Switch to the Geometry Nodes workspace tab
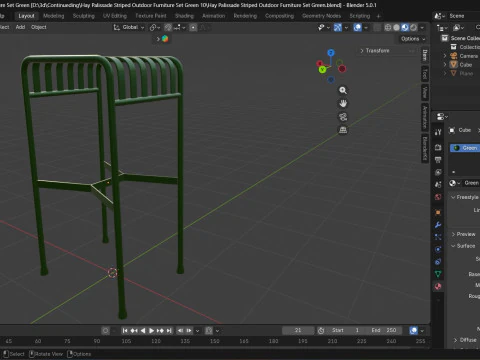480x360 pixels. [x=321, y=16]
